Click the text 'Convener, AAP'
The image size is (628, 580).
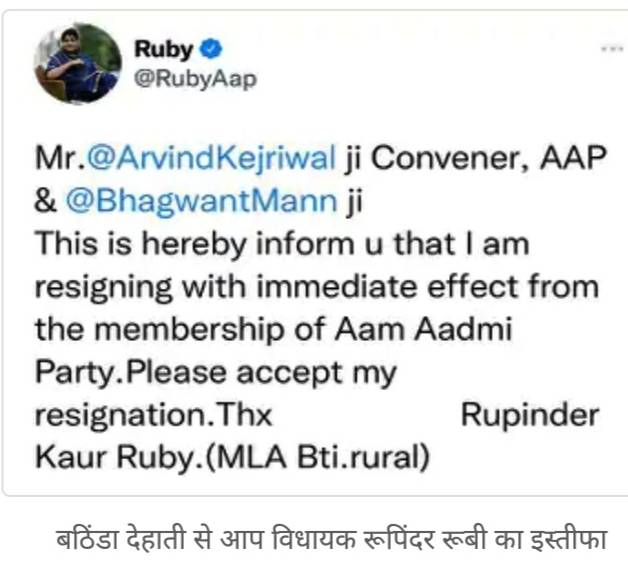489,157
